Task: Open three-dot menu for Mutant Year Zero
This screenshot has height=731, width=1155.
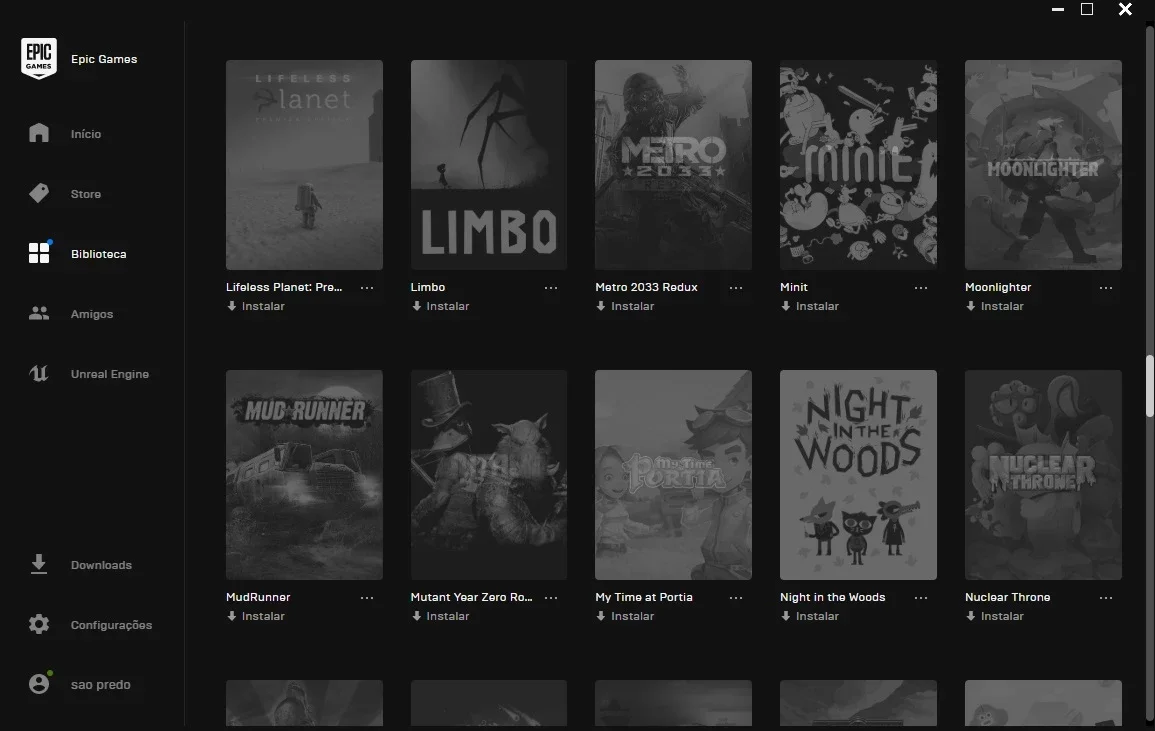Action: tap(551, 598)
